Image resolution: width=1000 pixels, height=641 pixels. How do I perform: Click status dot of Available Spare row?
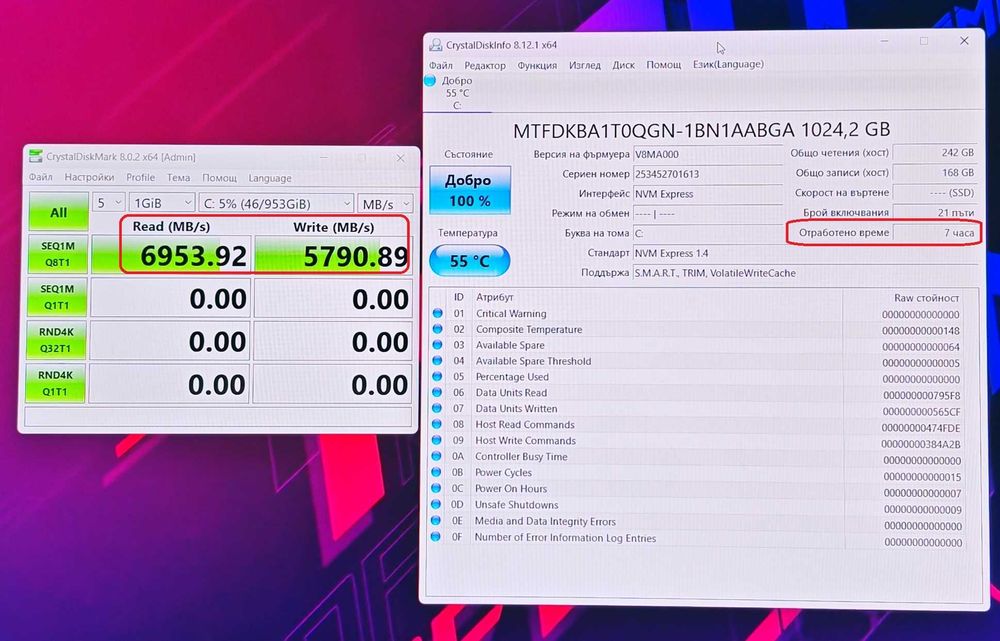(438, 345)
